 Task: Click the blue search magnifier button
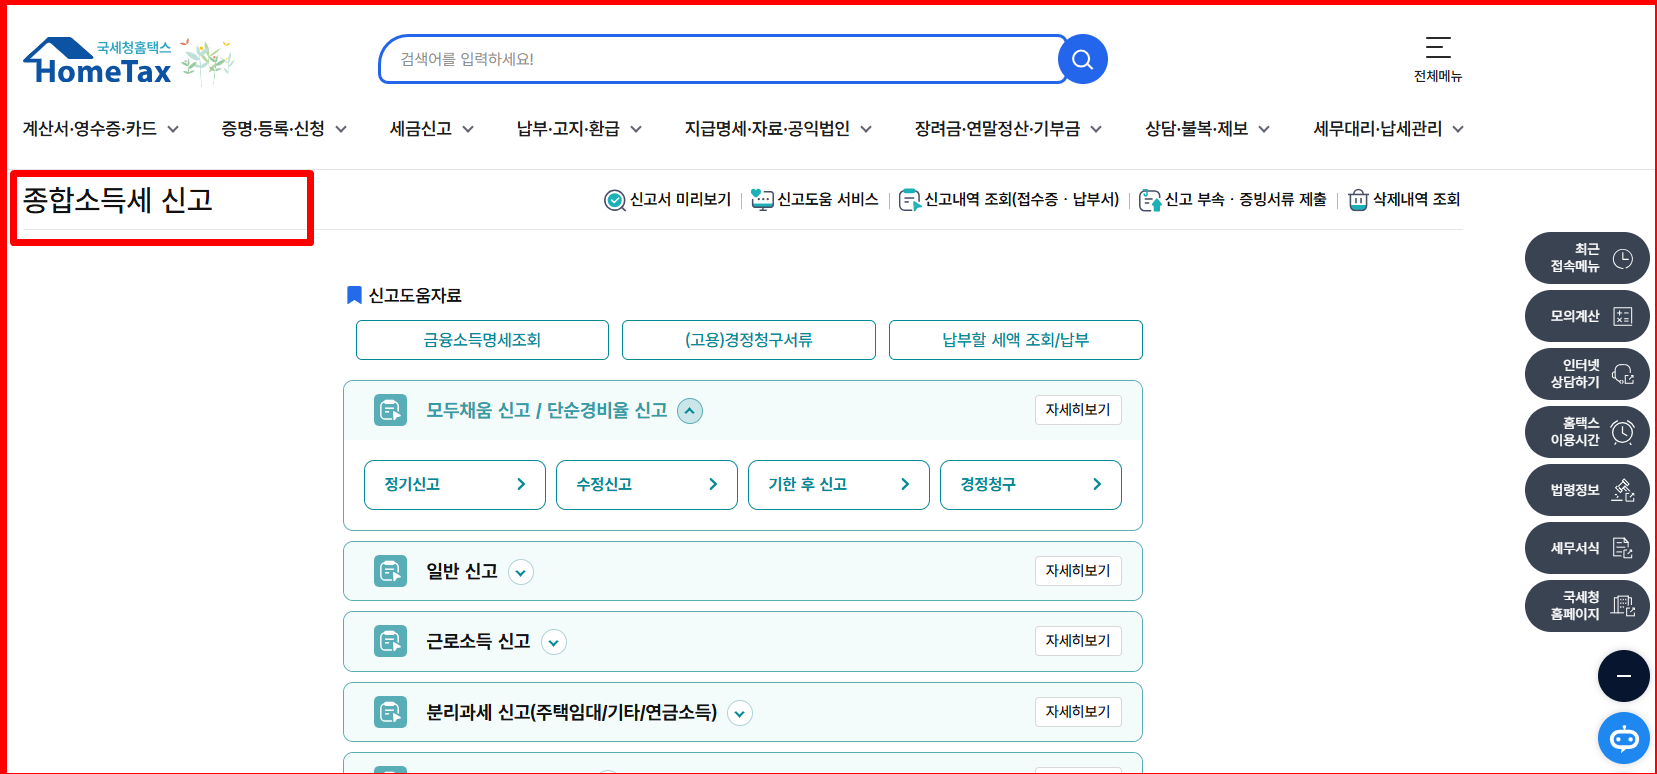pos(1082,59)
